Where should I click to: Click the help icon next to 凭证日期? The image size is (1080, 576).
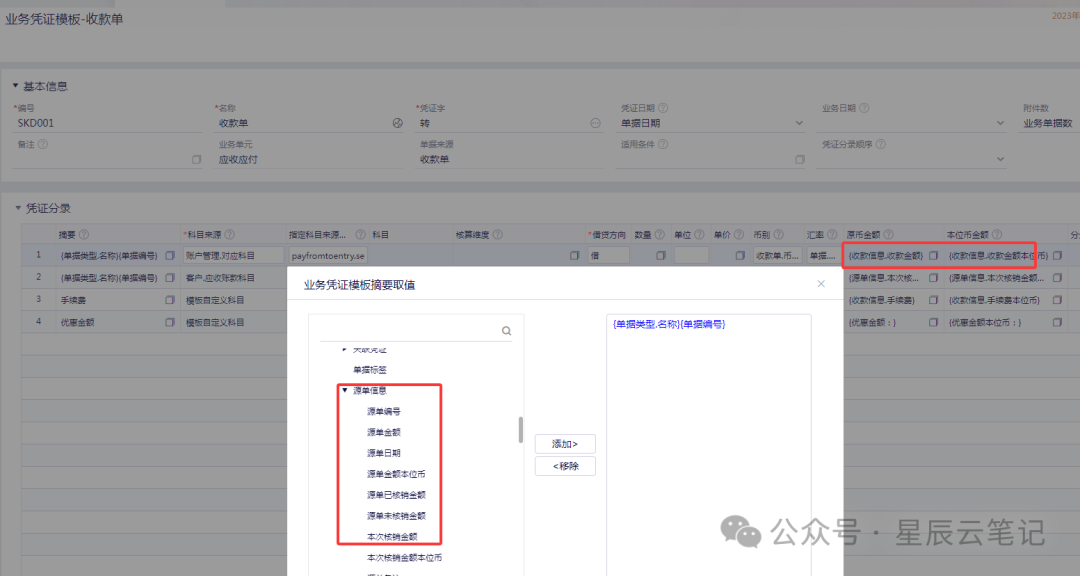(663, 108)
